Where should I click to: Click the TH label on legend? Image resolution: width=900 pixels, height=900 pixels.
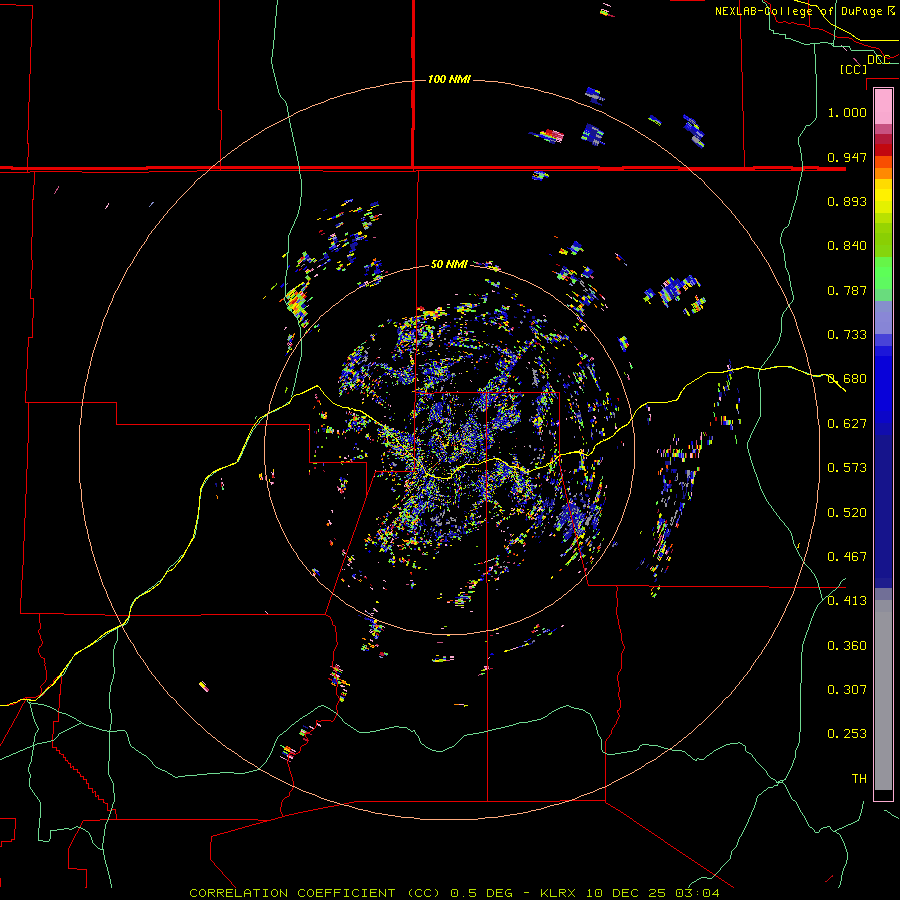[x=859, y=779]
